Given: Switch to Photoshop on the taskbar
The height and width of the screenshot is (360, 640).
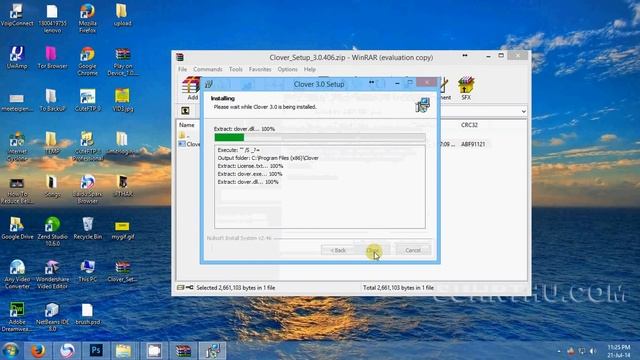Looking at the screenshot, I should [x=96, y=351].
